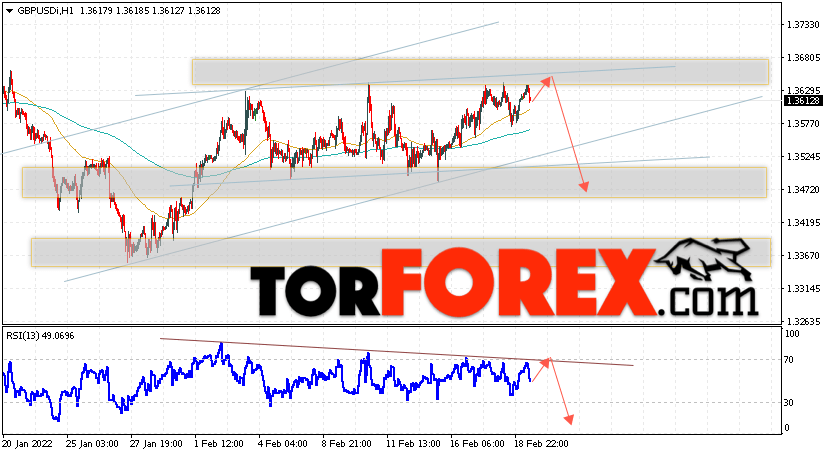
Task: Select the RSI 0 level label
Action: pyautogui.click(x=787, y=428)
